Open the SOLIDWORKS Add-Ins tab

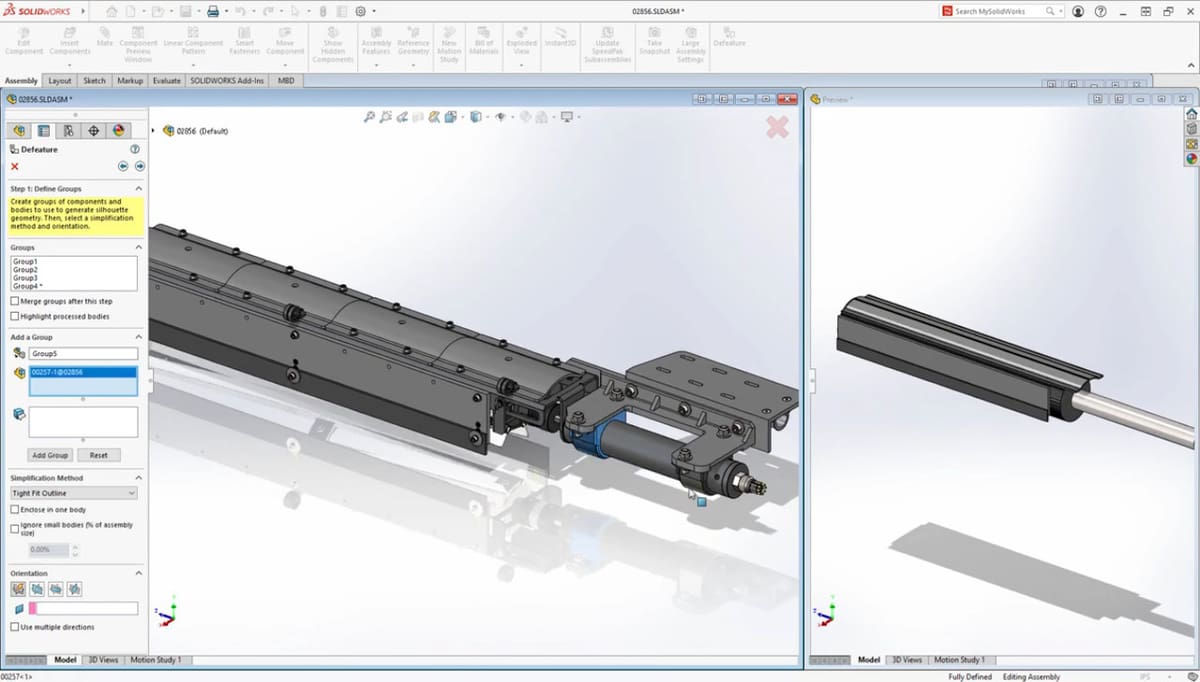click(228, 81)
